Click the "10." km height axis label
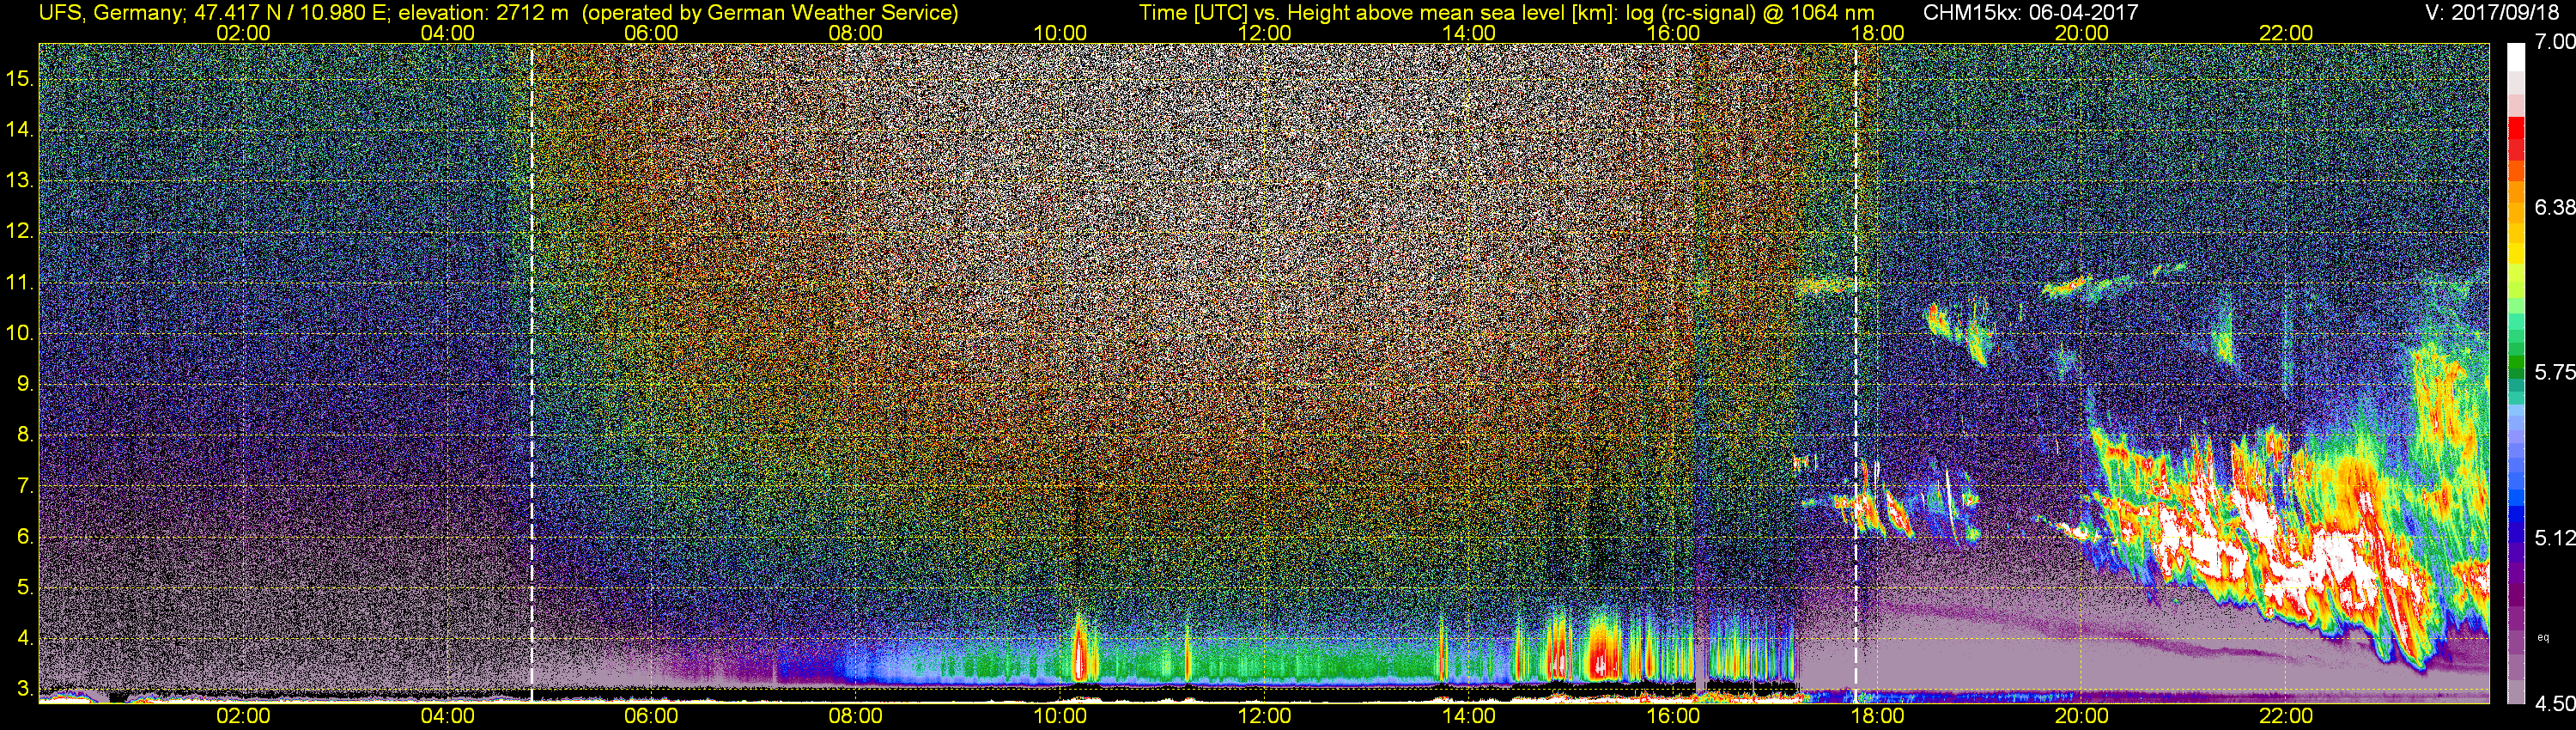 [19, 333]
